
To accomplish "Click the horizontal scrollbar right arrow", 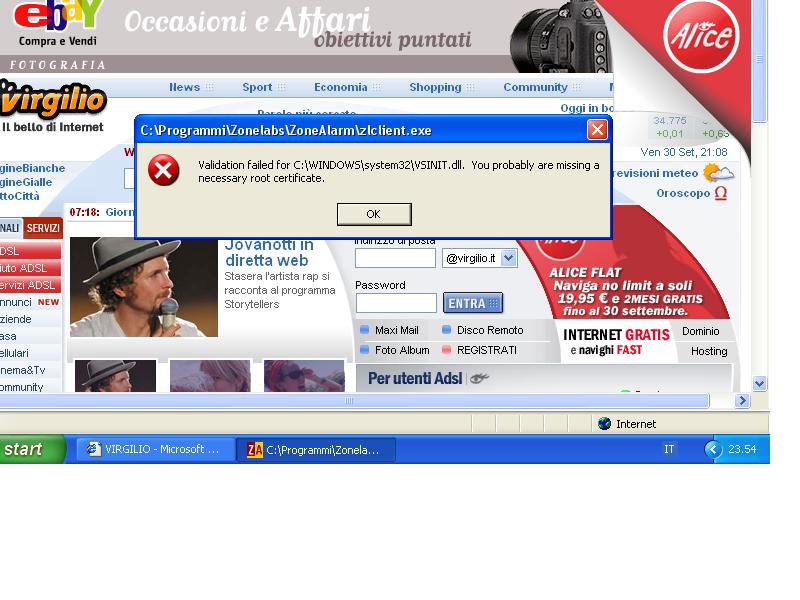I will [x=742, y=401].
